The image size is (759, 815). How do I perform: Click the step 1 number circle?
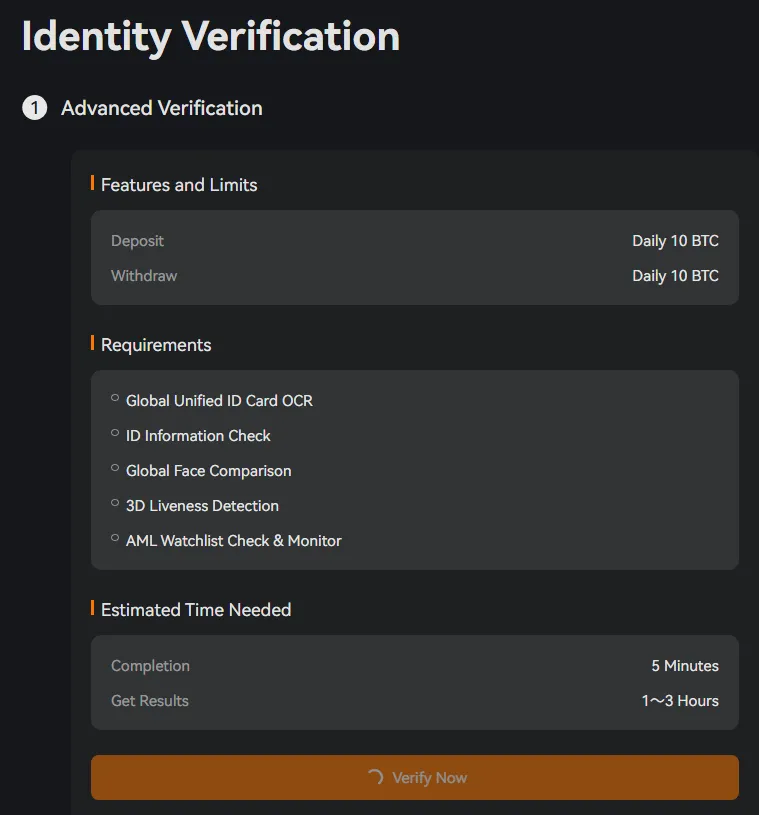coord(35,108)
